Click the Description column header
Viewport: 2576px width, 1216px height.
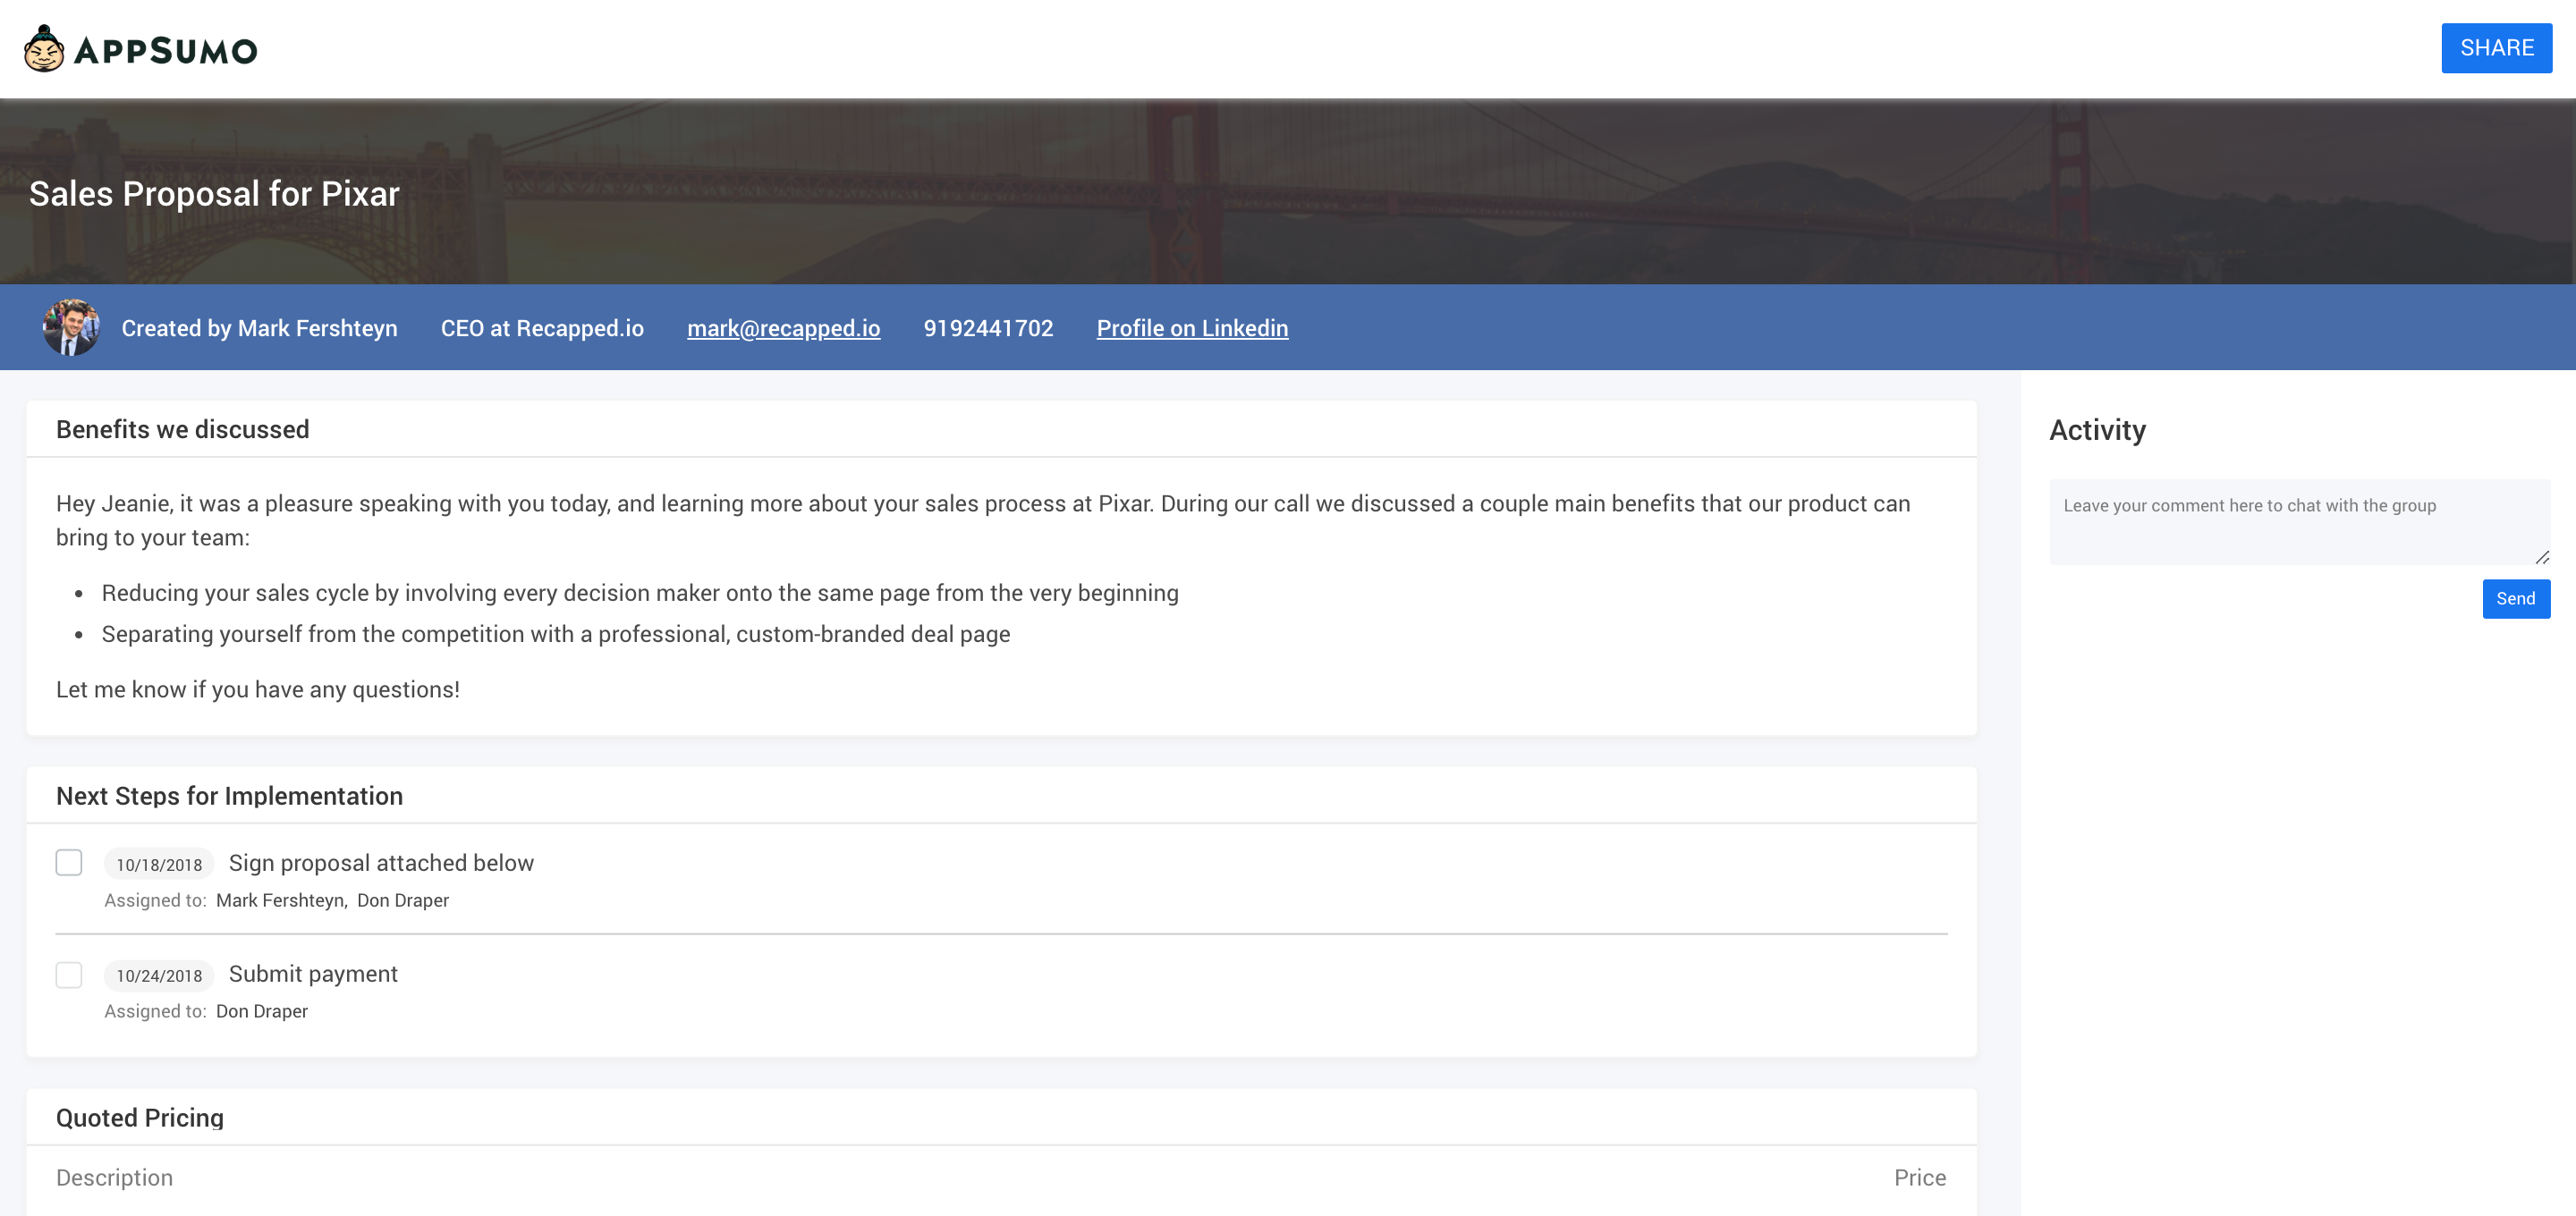point(114,1178)
